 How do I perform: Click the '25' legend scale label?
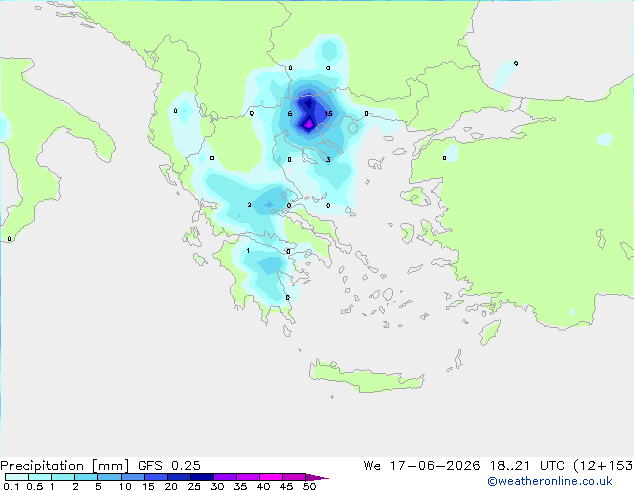[194, 486]
